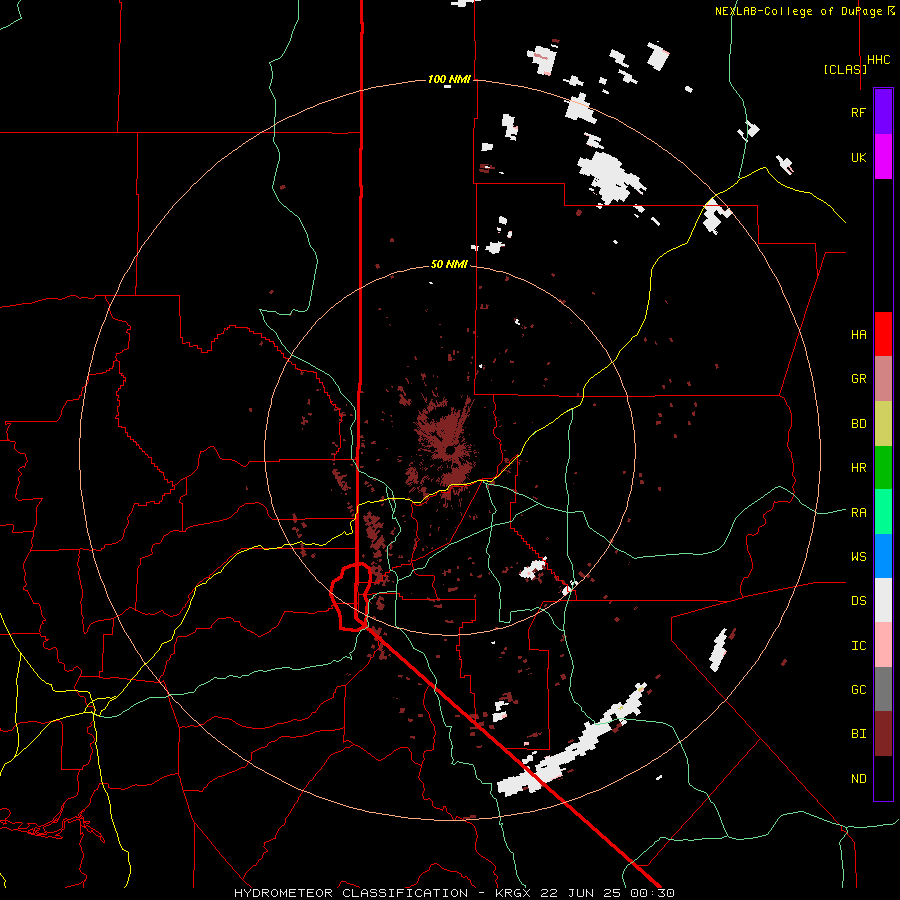The width and height of the screenshot is (900, 900).
Task: Click the BI brown legend swatch
Action: click(x=883, y=734)
